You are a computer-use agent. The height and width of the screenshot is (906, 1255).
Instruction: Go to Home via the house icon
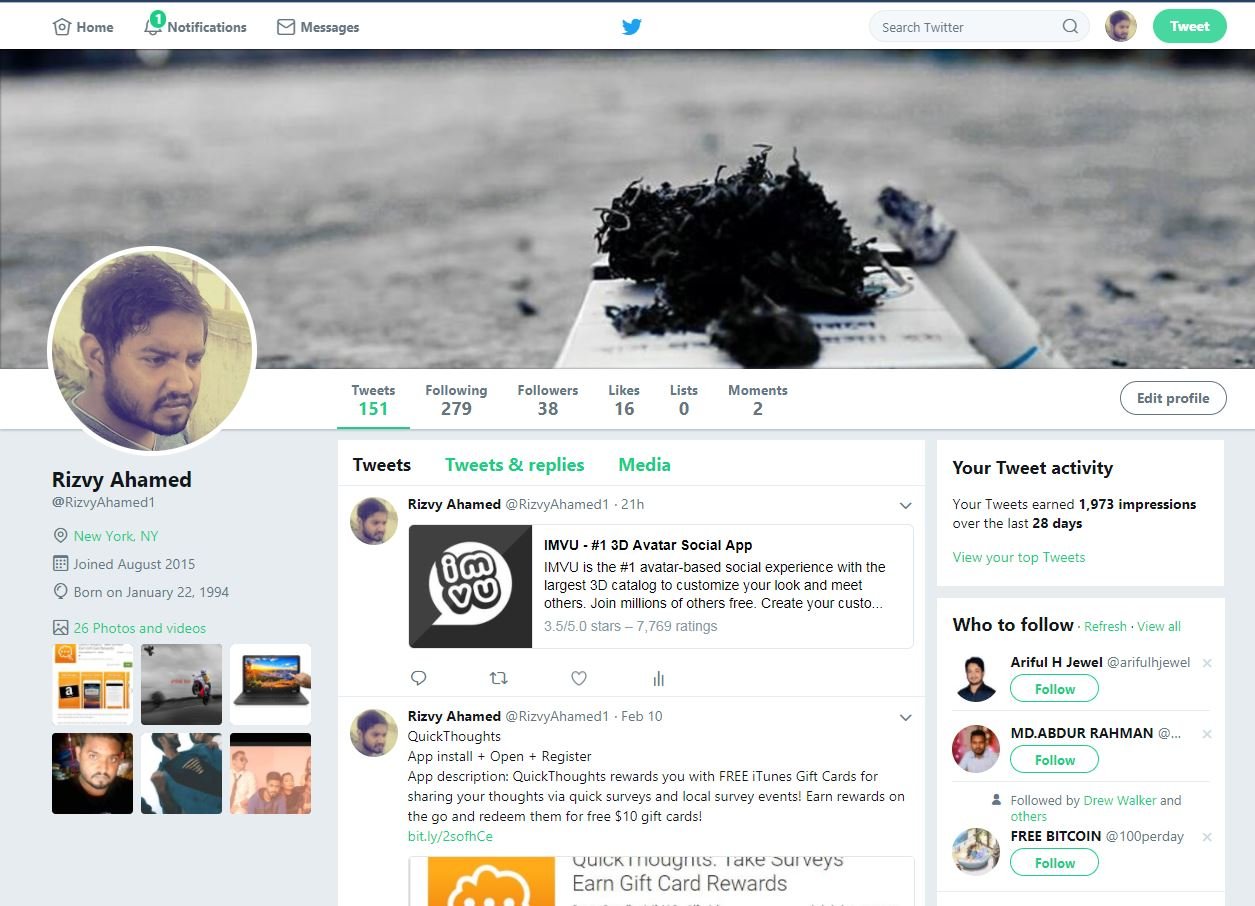[x=62, y=27]
